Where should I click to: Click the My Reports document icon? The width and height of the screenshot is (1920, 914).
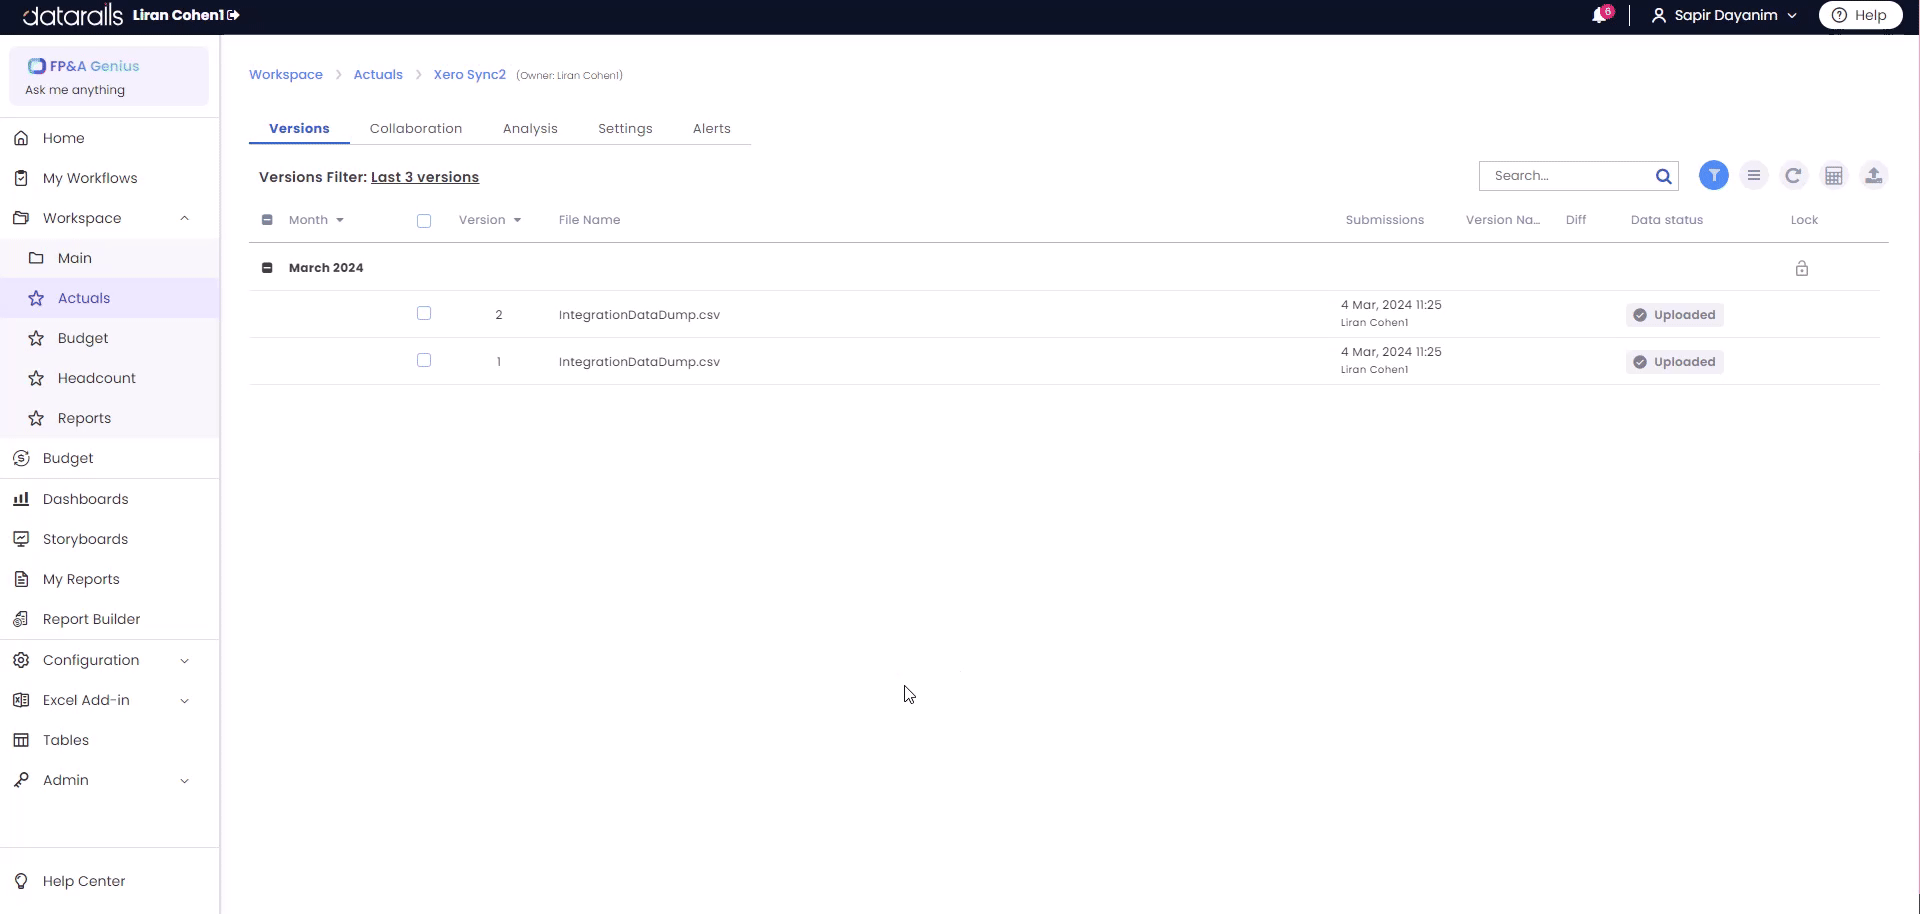[x=21, y=579]
